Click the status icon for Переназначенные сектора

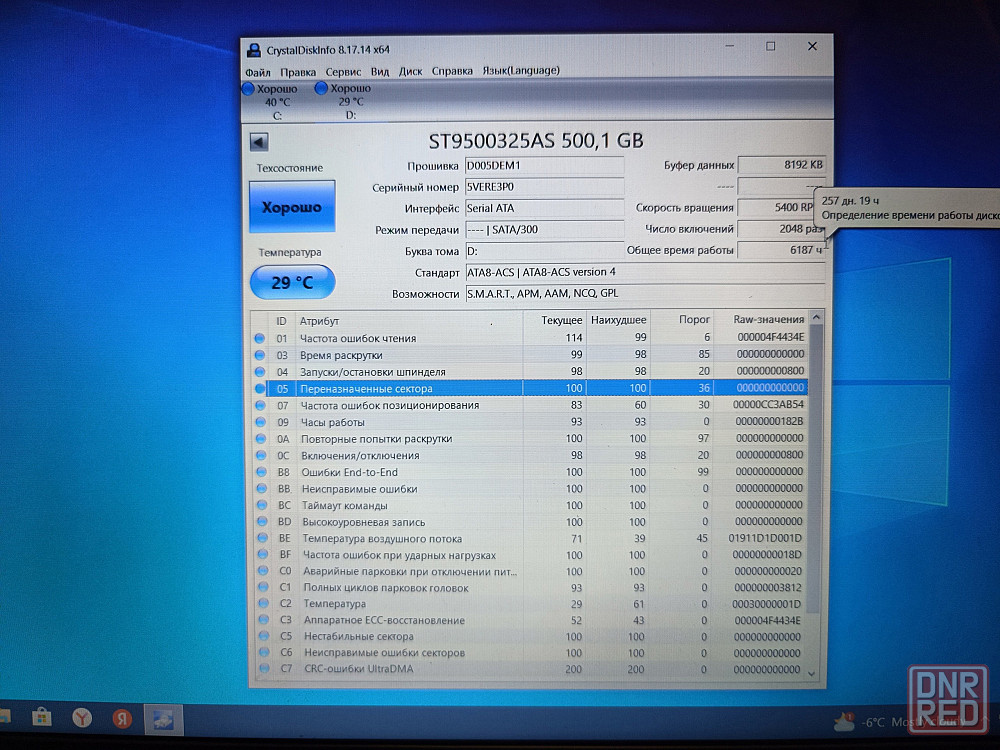[260, 388]
